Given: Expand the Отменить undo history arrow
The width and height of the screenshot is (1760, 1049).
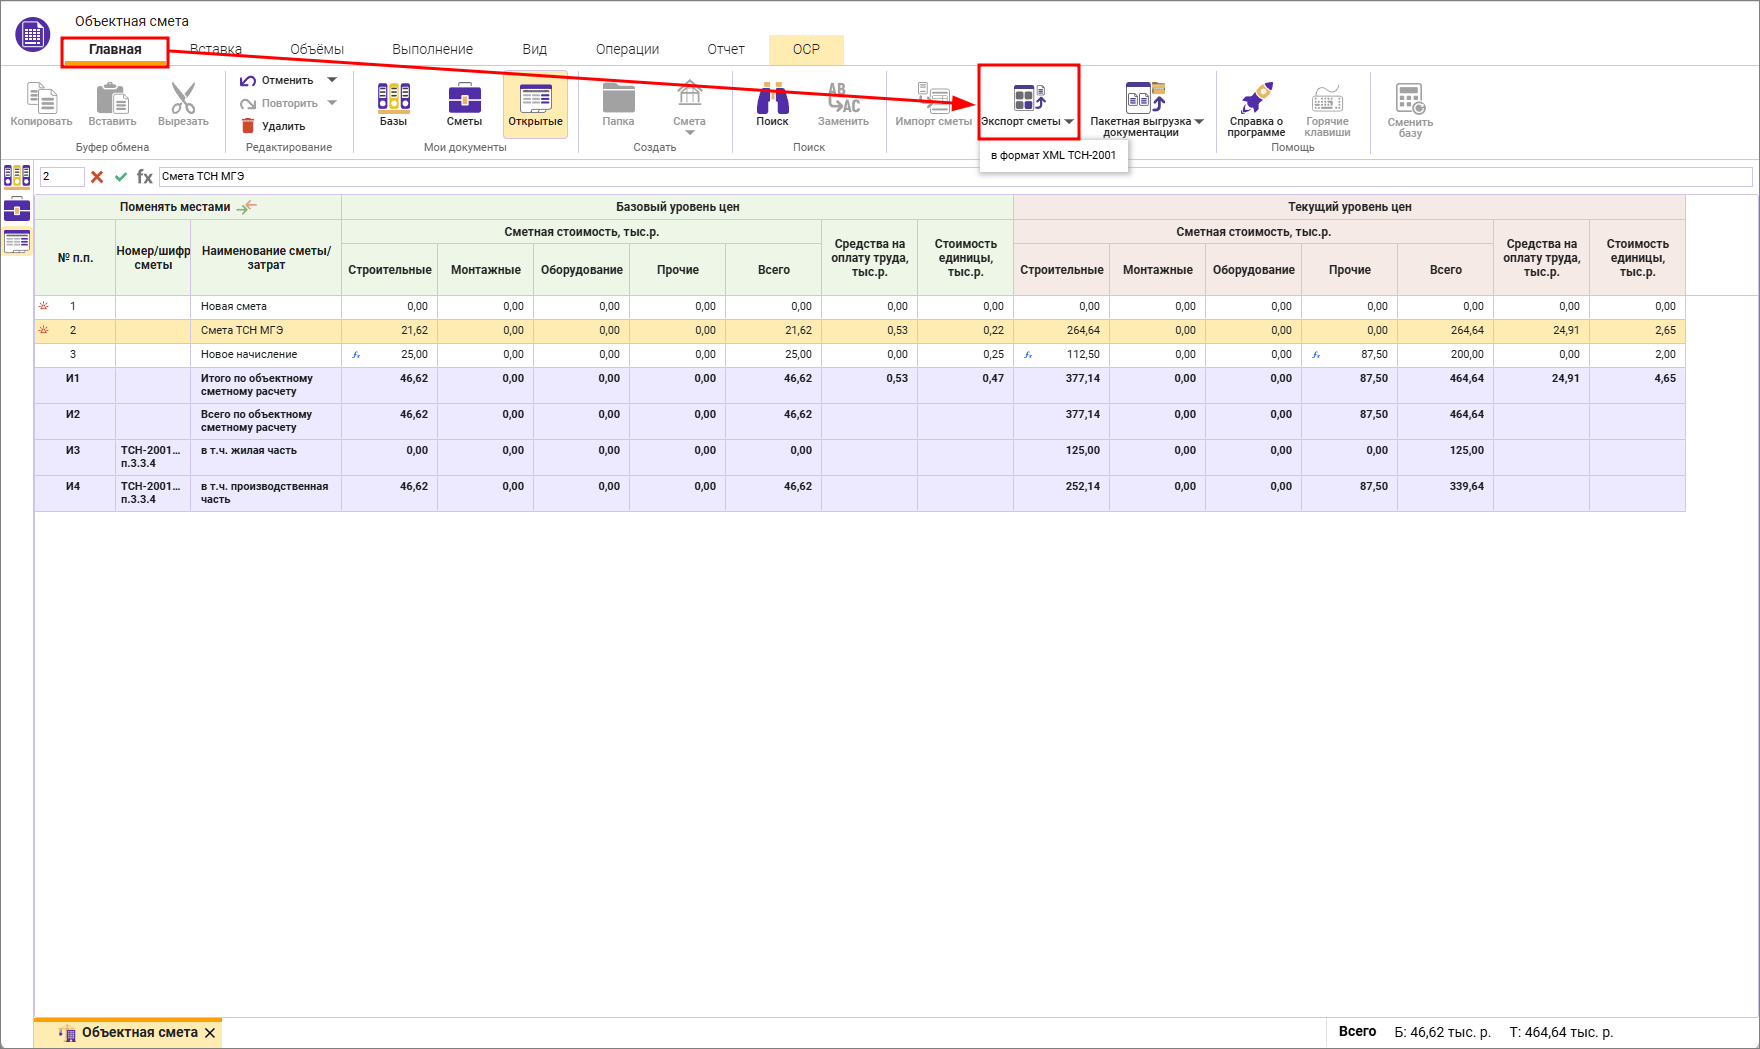Looking at the screenshot, I should 332,80.
